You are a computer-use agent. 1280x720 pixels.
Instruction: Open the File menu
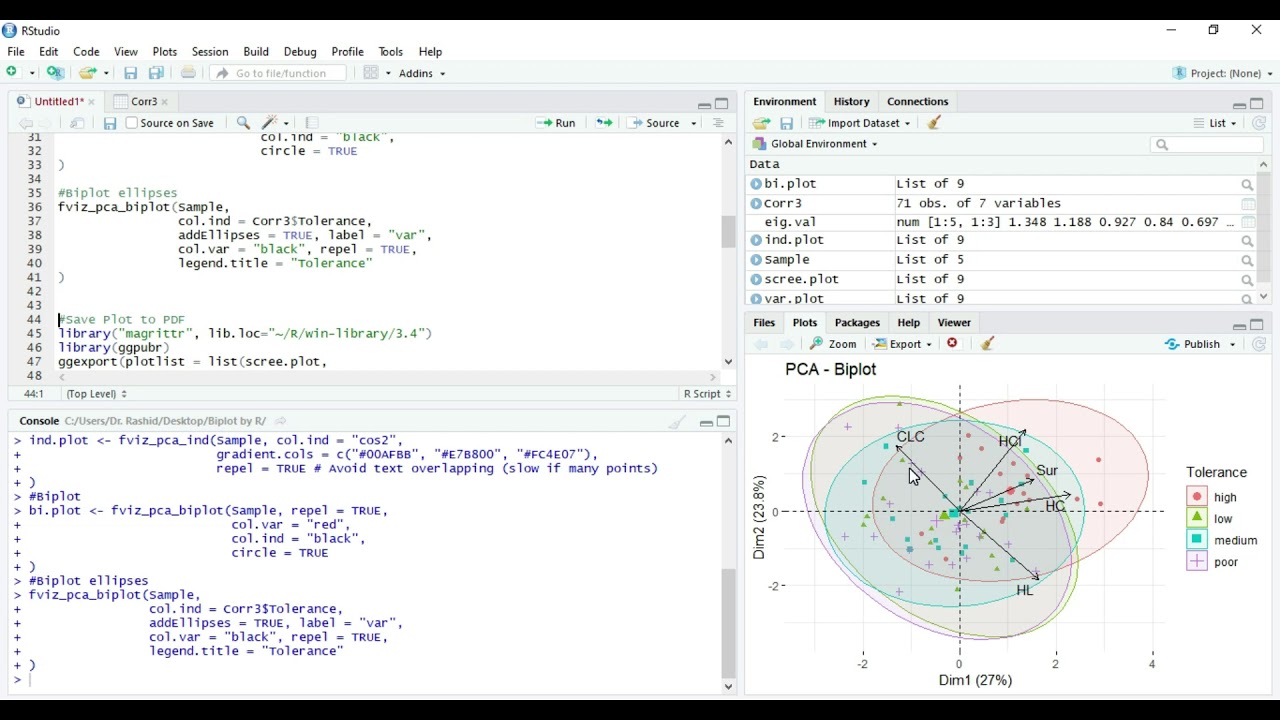tap(16, 52)
